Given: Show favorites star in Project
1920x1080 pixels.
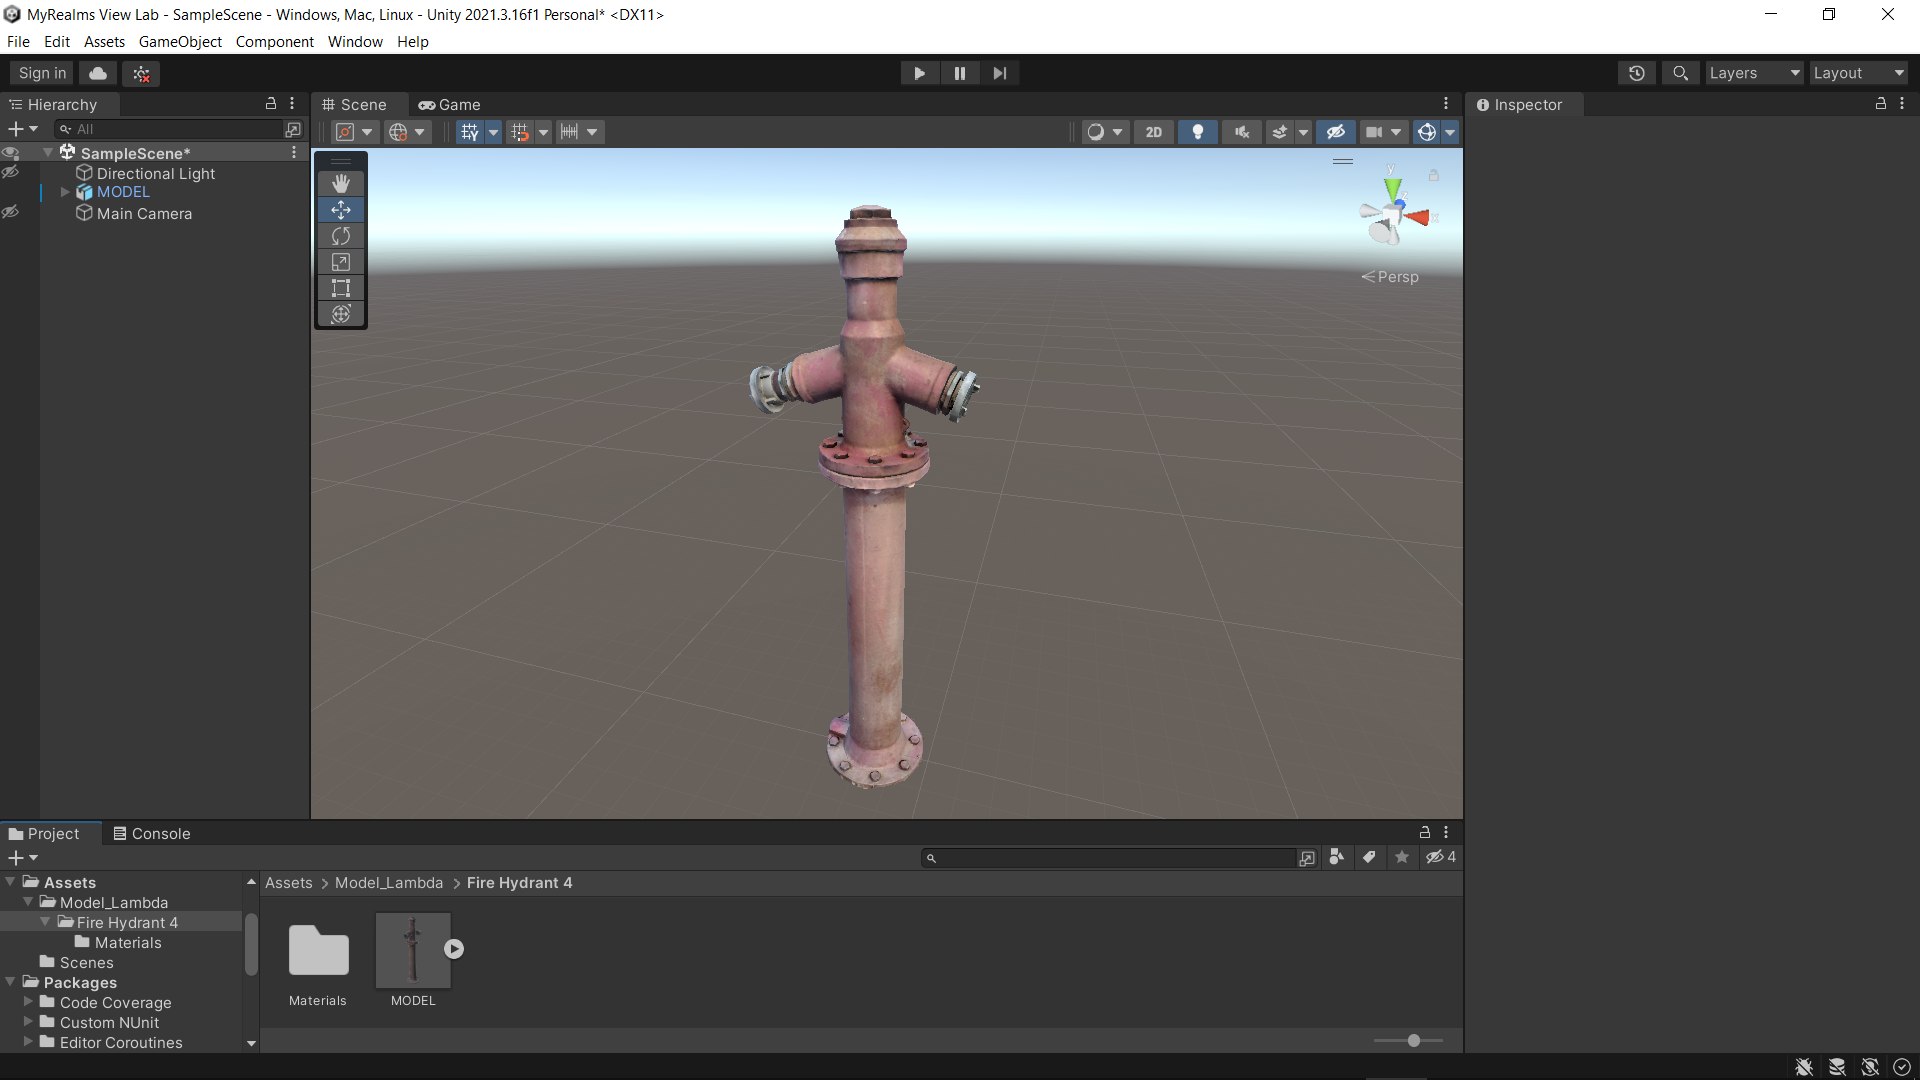Looking at the screenshot, I should pos(1402,857).
